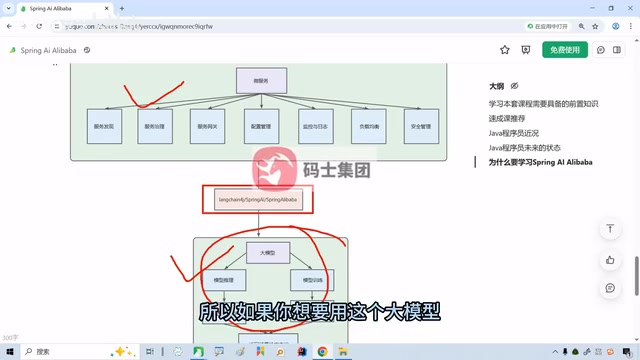Close the Spring Ai Alibaba tab
The height and width of the screenshot is (360, 640).
click(107, 8)
